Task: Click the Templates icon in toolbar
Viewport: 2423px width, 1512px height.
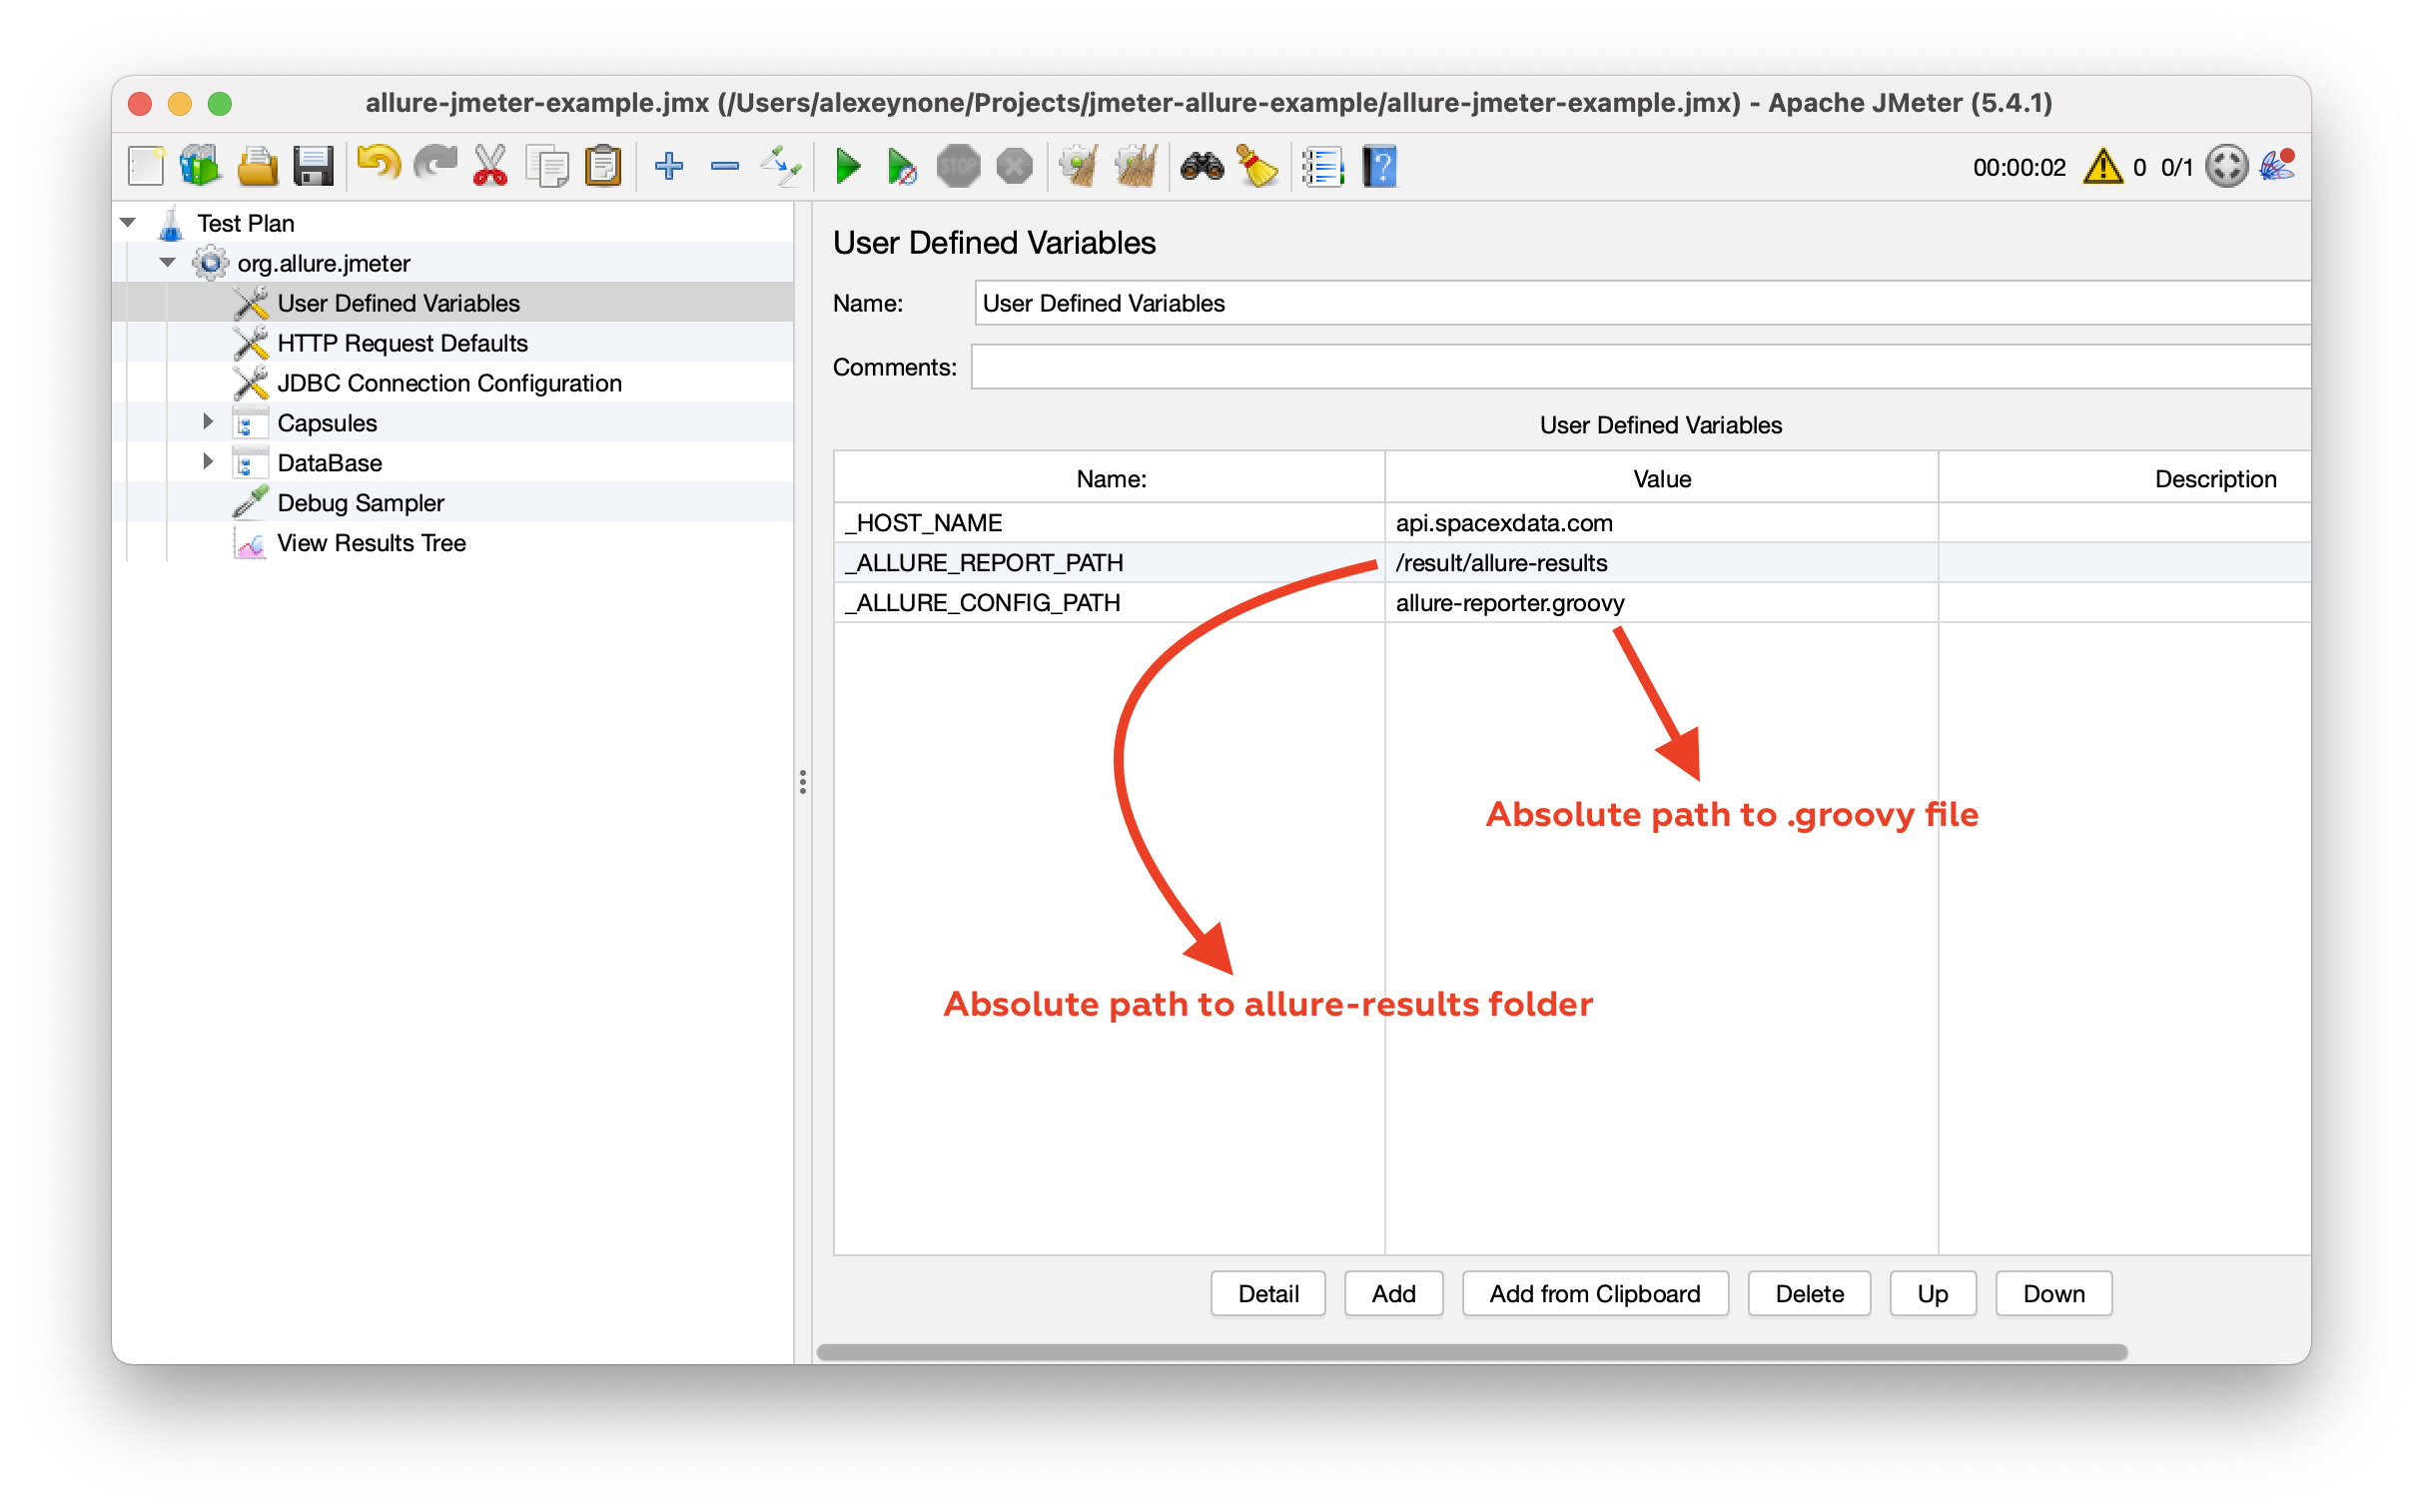Action: [200, 166]
